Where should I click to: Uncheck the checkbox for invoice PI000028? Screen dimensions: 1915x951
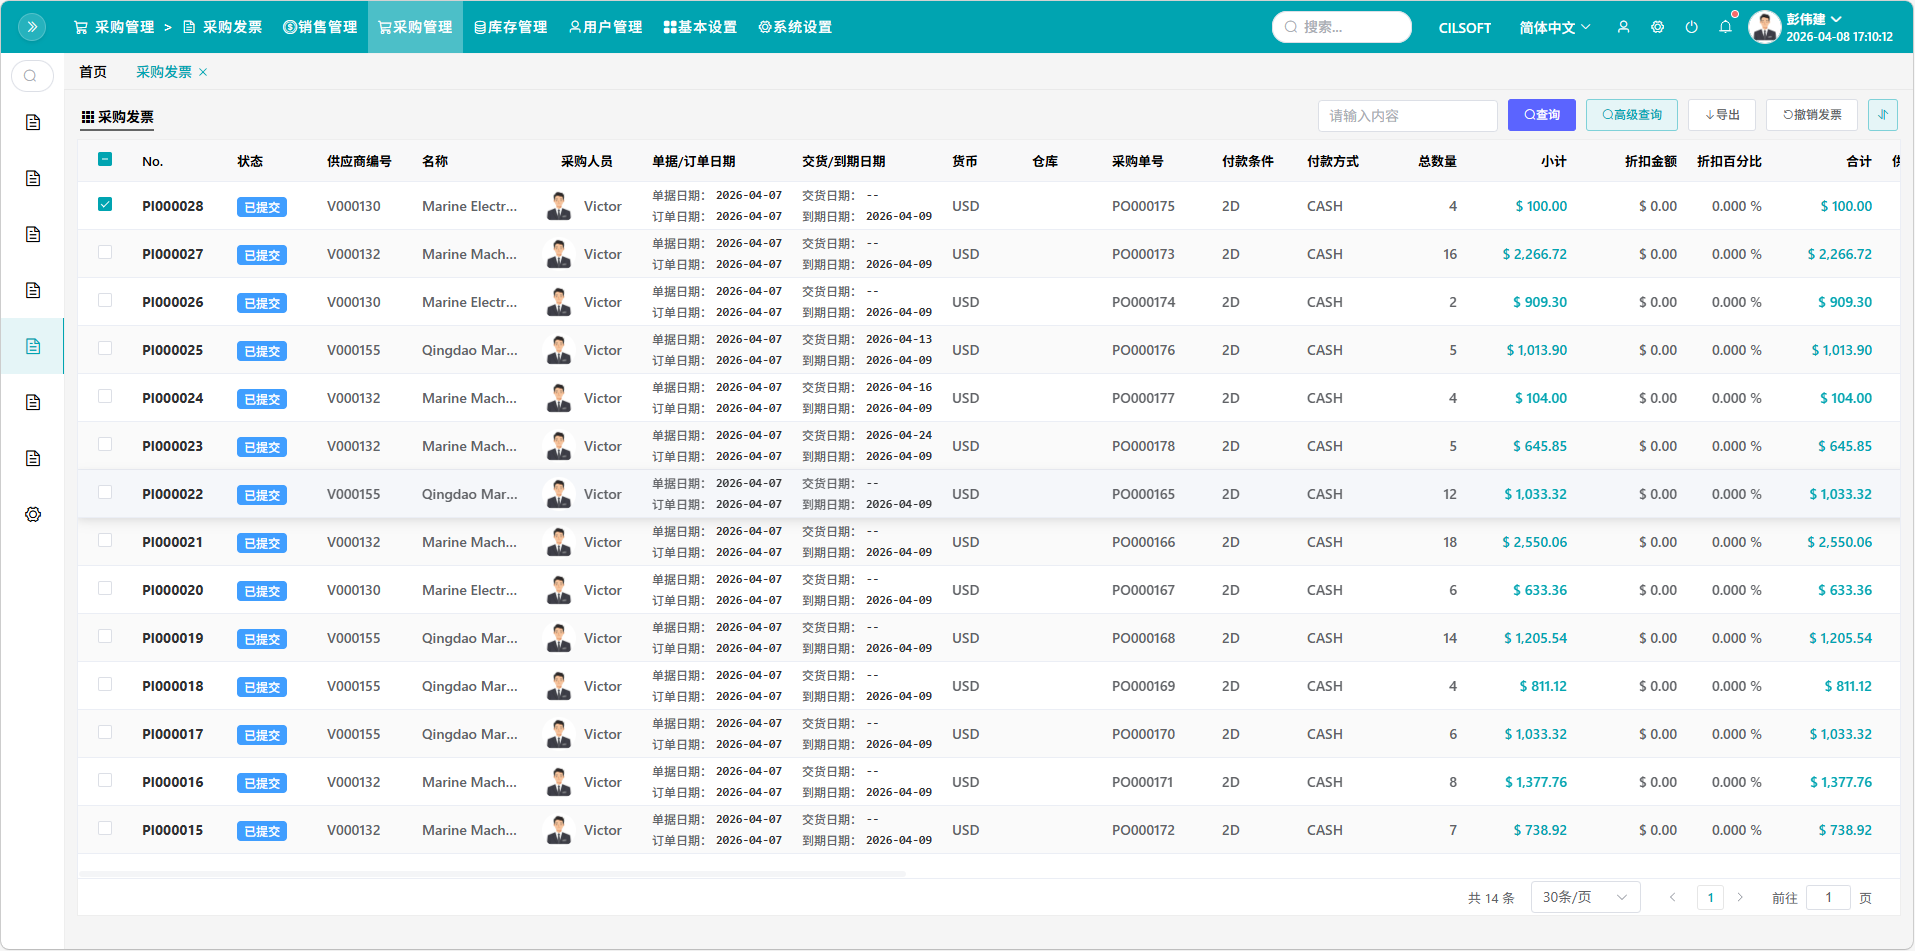click(105, 205)
